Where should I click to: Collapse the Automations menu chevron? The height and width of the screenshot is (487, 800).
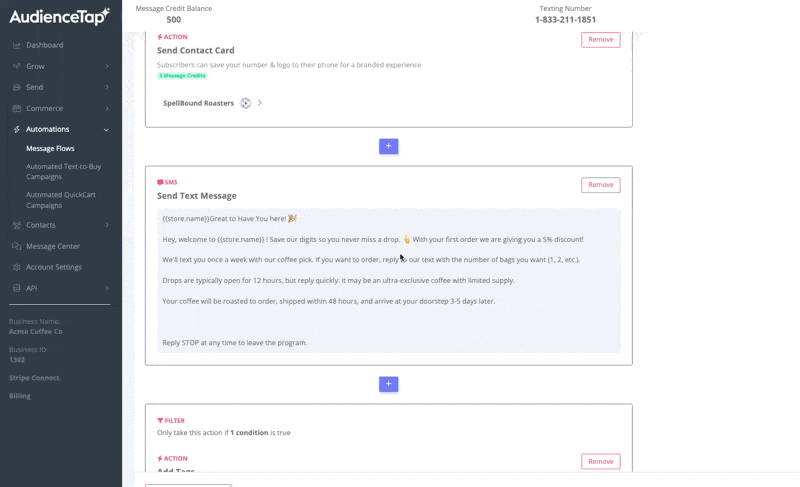tap(107, 129)
